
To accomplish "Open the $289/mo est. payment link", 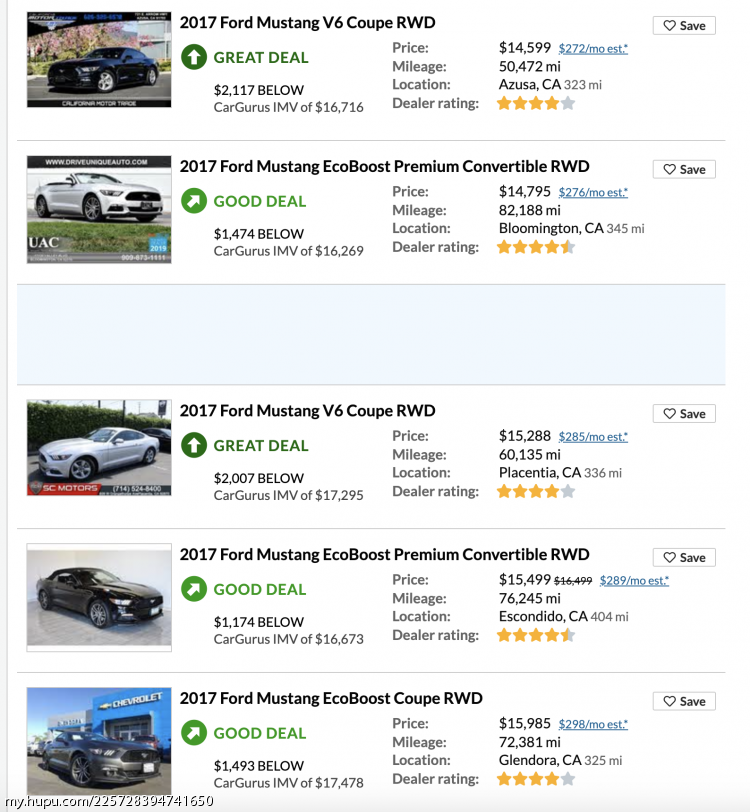I will coord(634,581).
